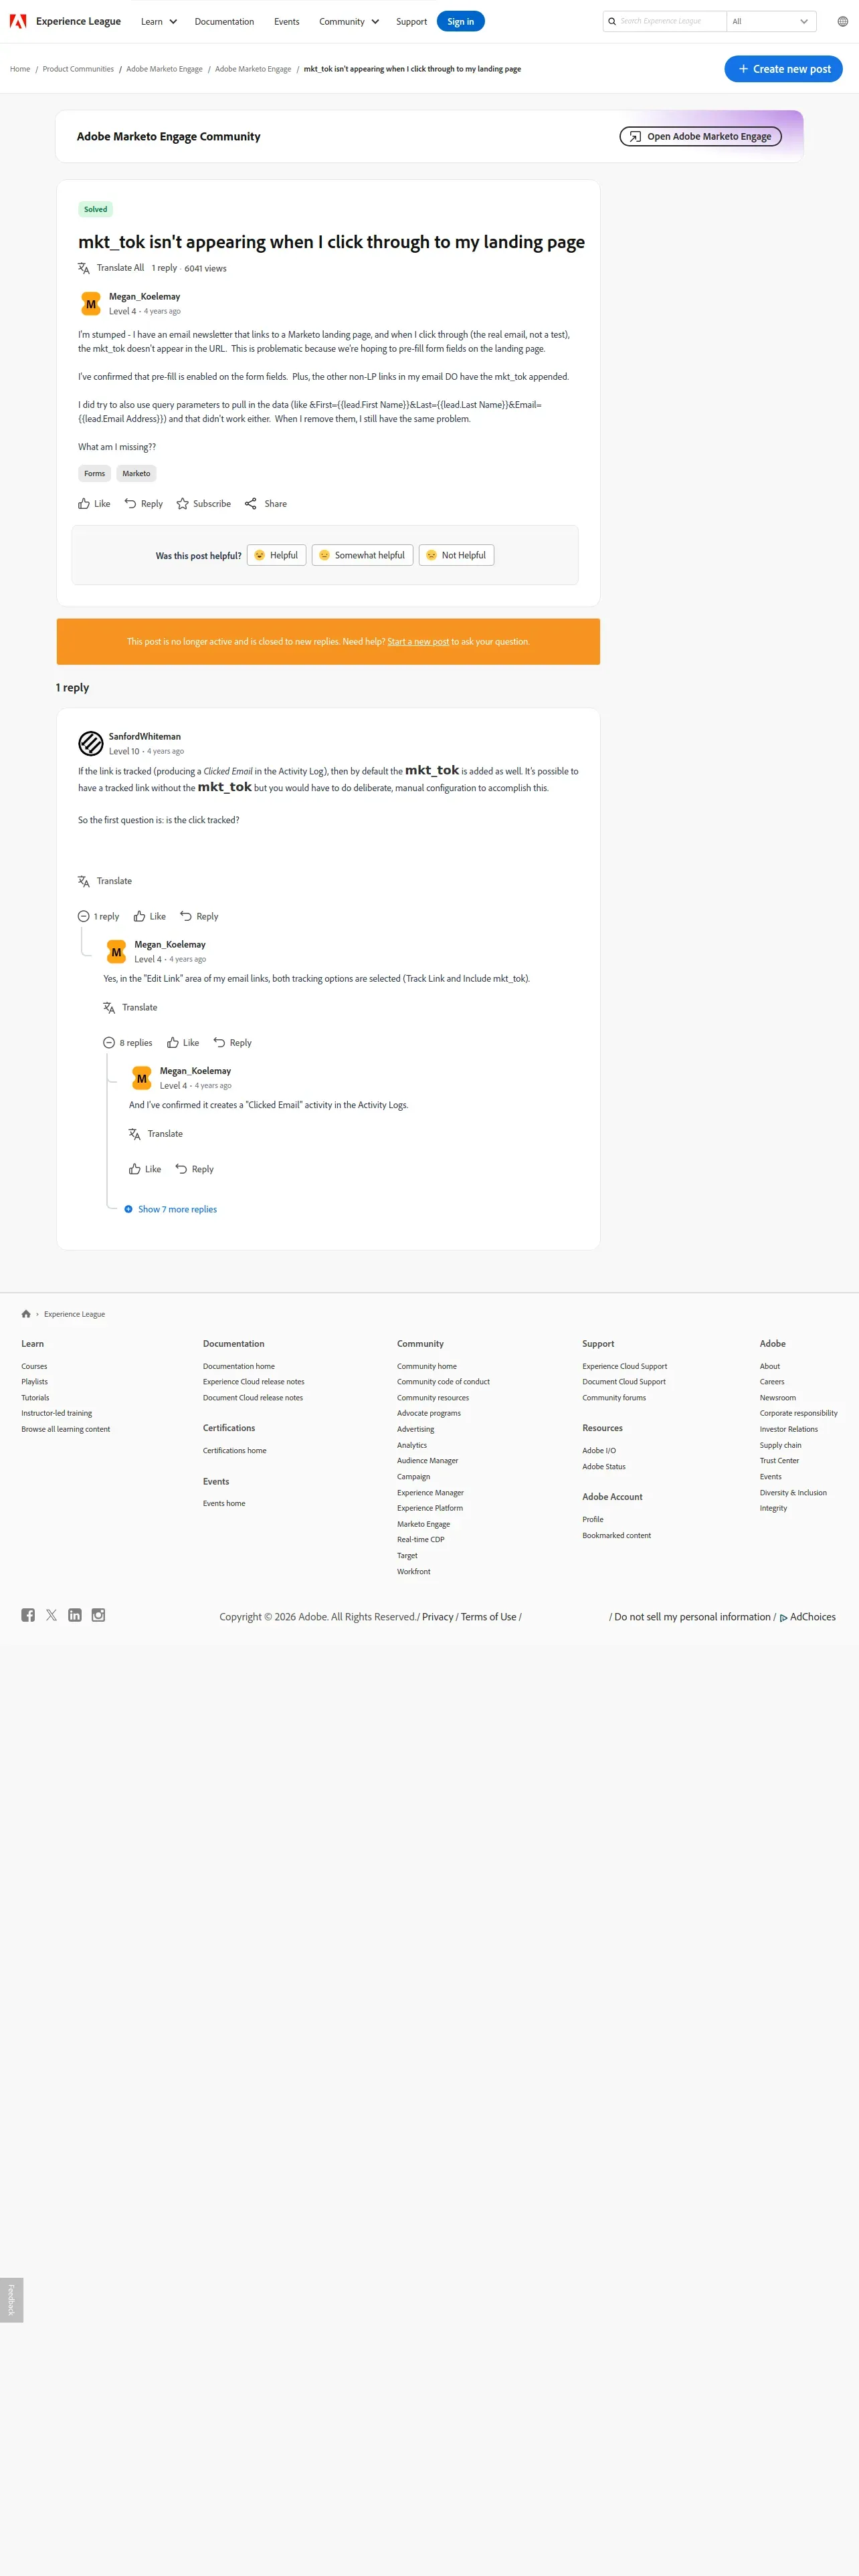Subscribe to the post via star icon
Image resolution: width=859 pixels, height=2576 pixels.
183,504
